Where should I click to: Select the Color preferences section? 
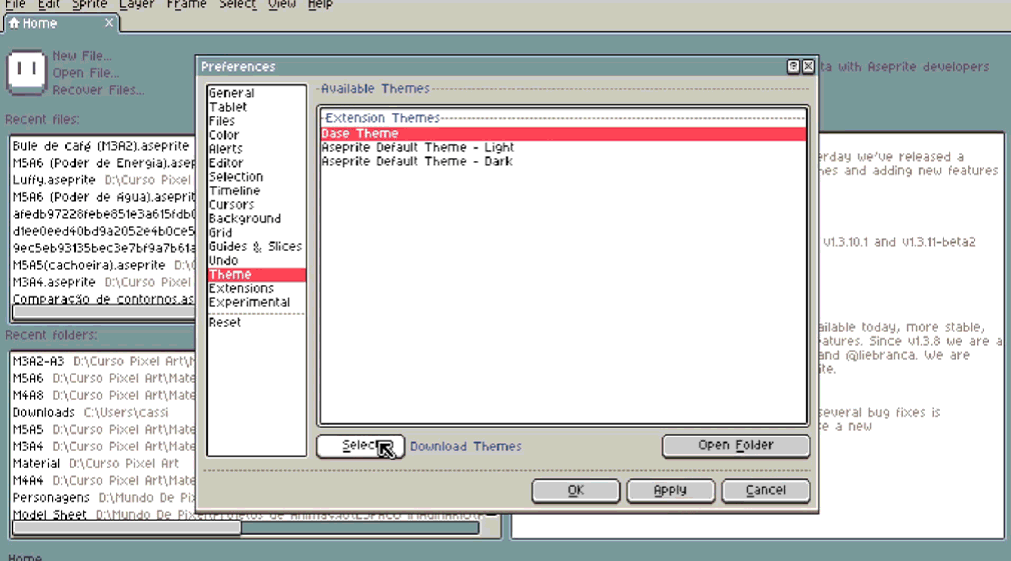(x=257, y=135)
